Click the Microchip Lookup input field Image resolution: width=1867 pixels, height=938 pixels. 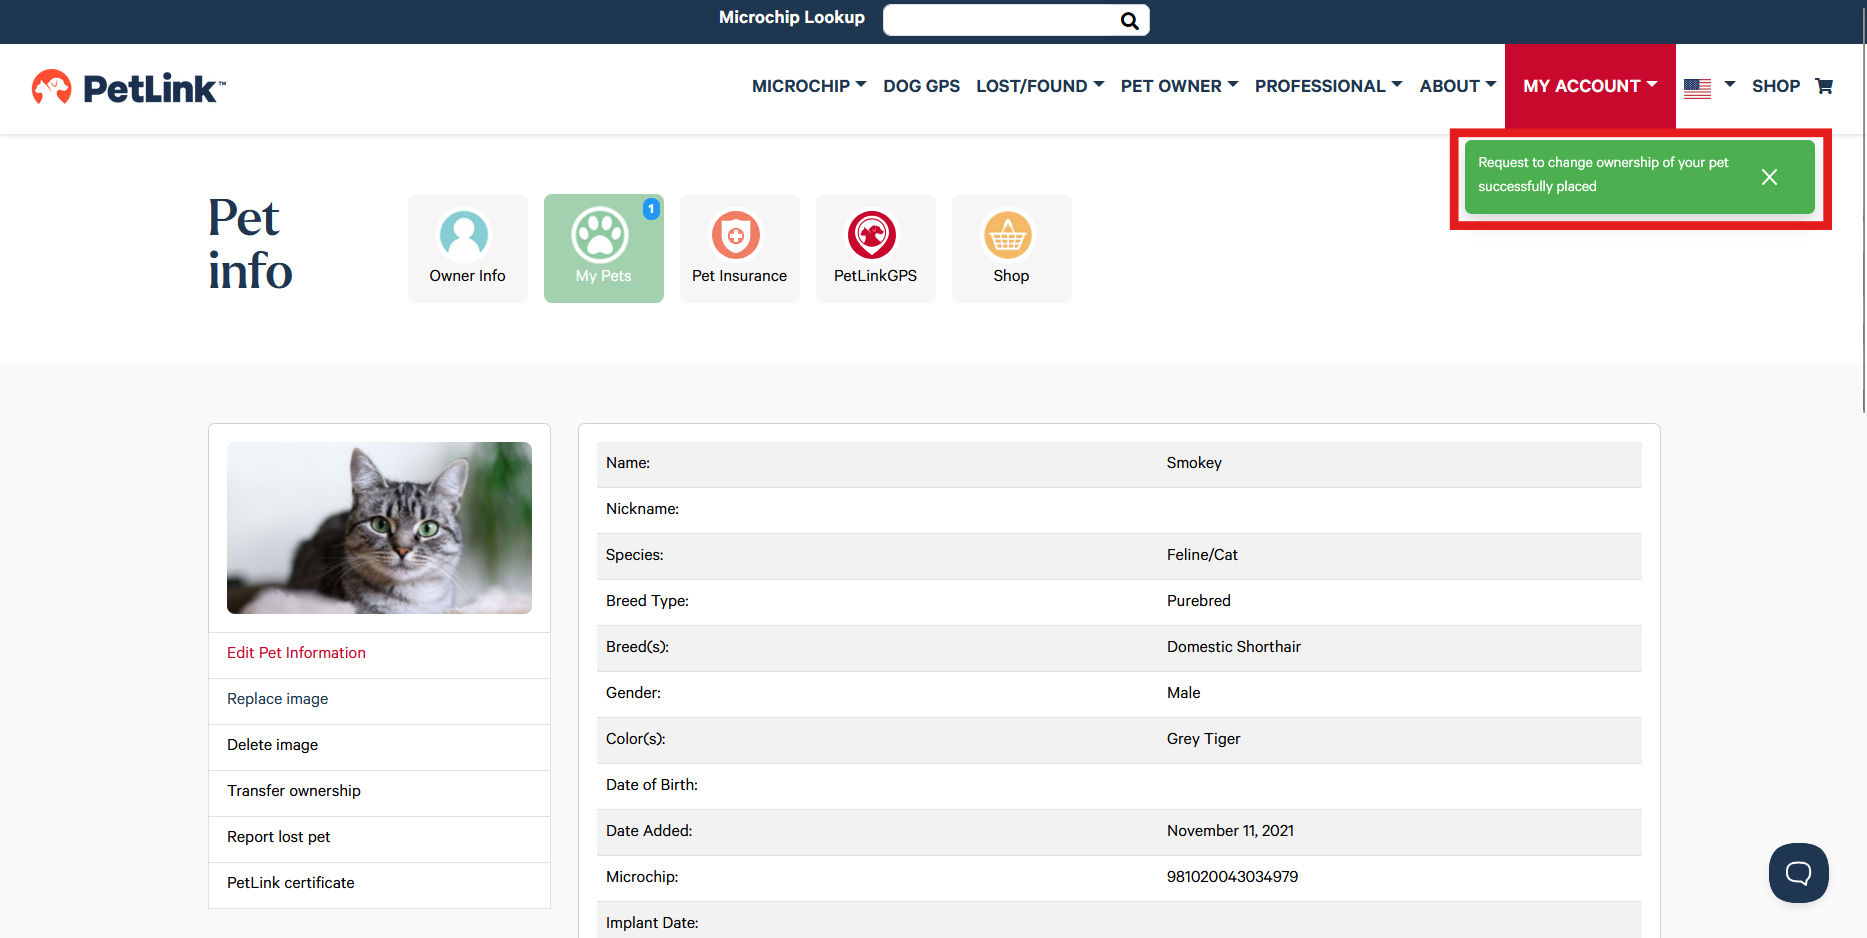coord(1000,20)
